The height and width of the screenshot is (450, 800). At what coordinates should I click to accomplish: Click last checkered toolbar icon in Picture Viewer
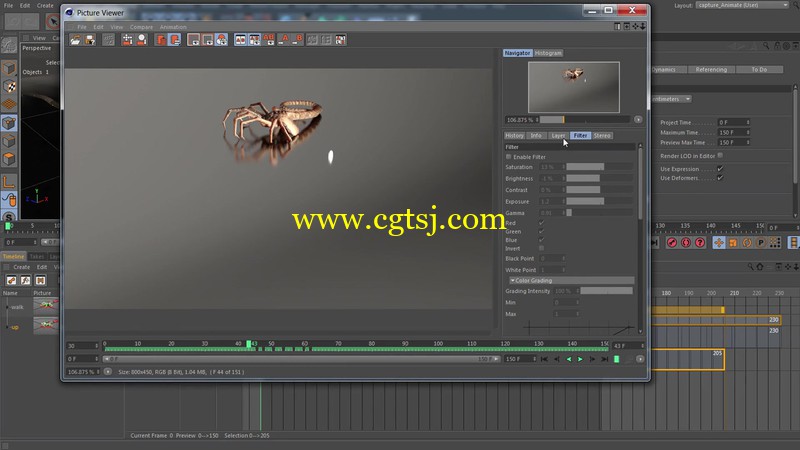(x=341, y=40)
